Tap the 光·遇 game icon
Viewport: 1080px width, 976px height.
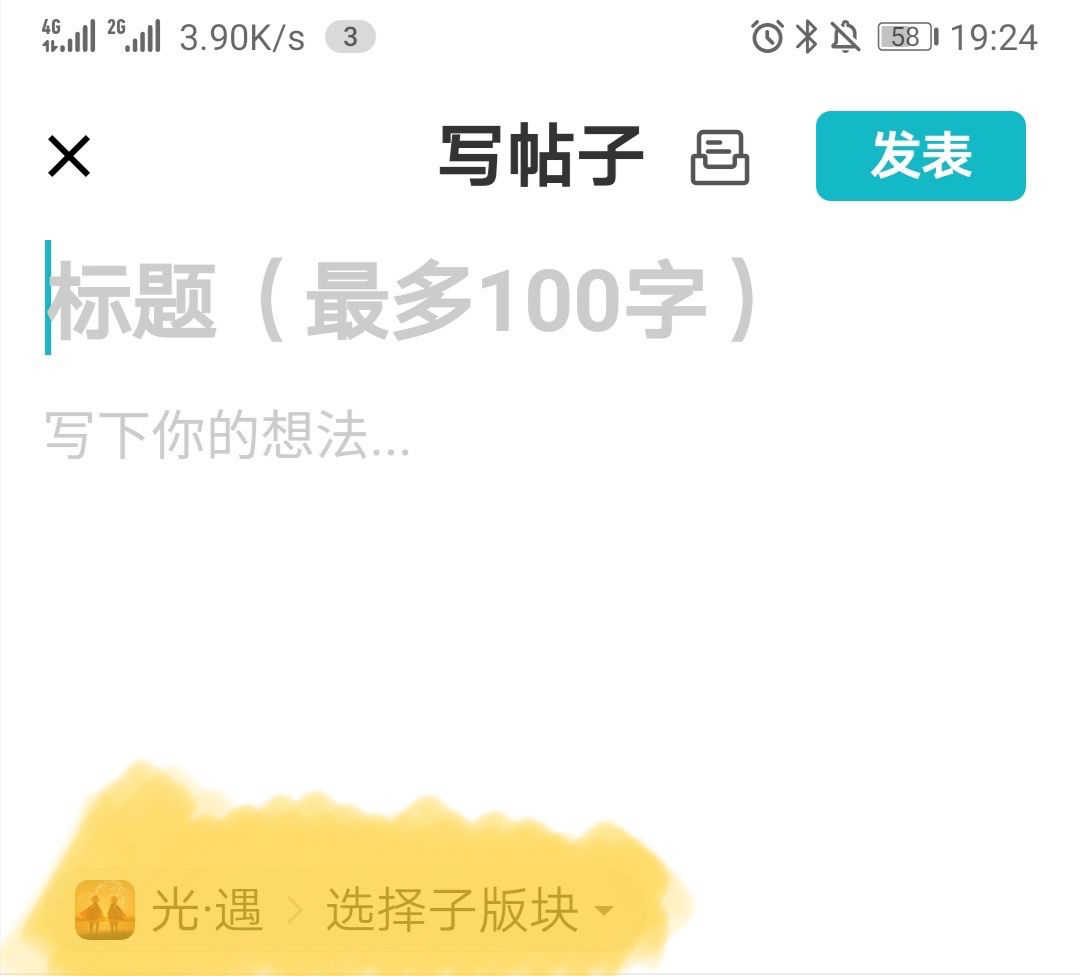pyautogui.click(x=105, y=910)
